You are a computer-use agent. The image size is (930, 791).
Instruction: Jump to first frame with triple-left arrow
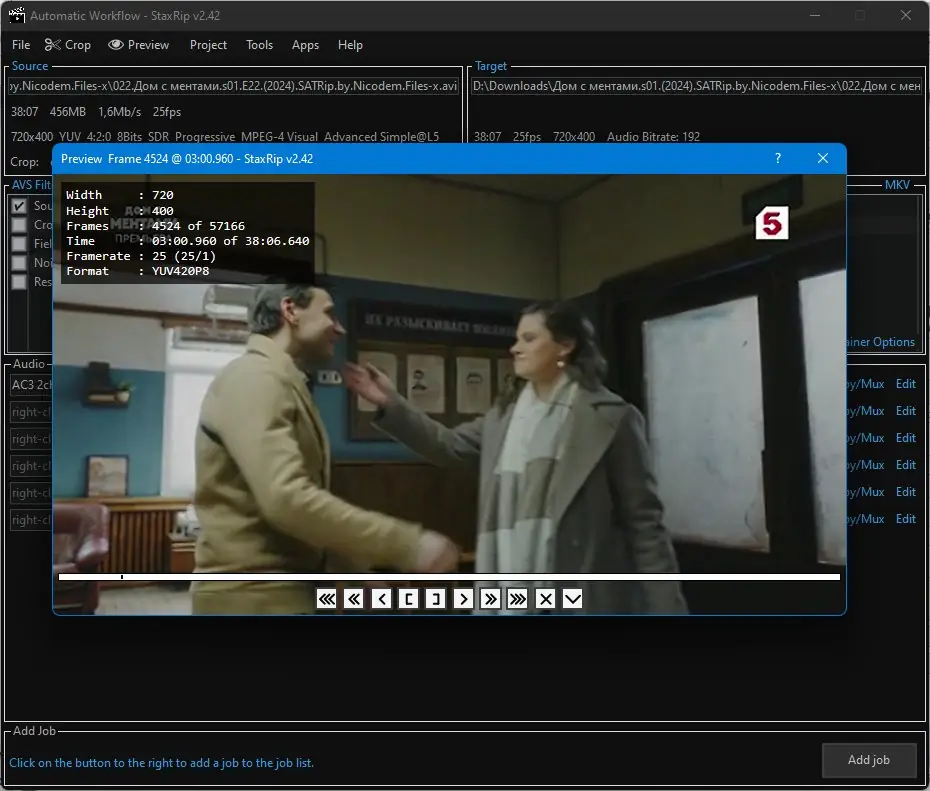click(x=327, y=599)
